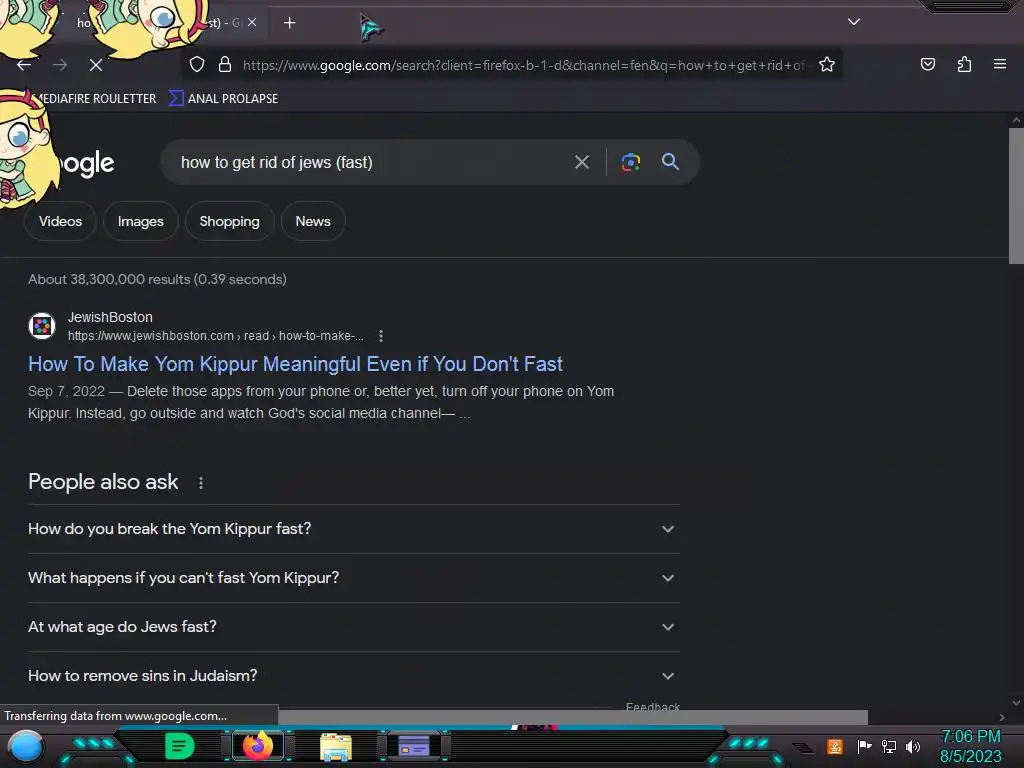Open the network tray icon
1024x768 pixels.
coord(888,746)
